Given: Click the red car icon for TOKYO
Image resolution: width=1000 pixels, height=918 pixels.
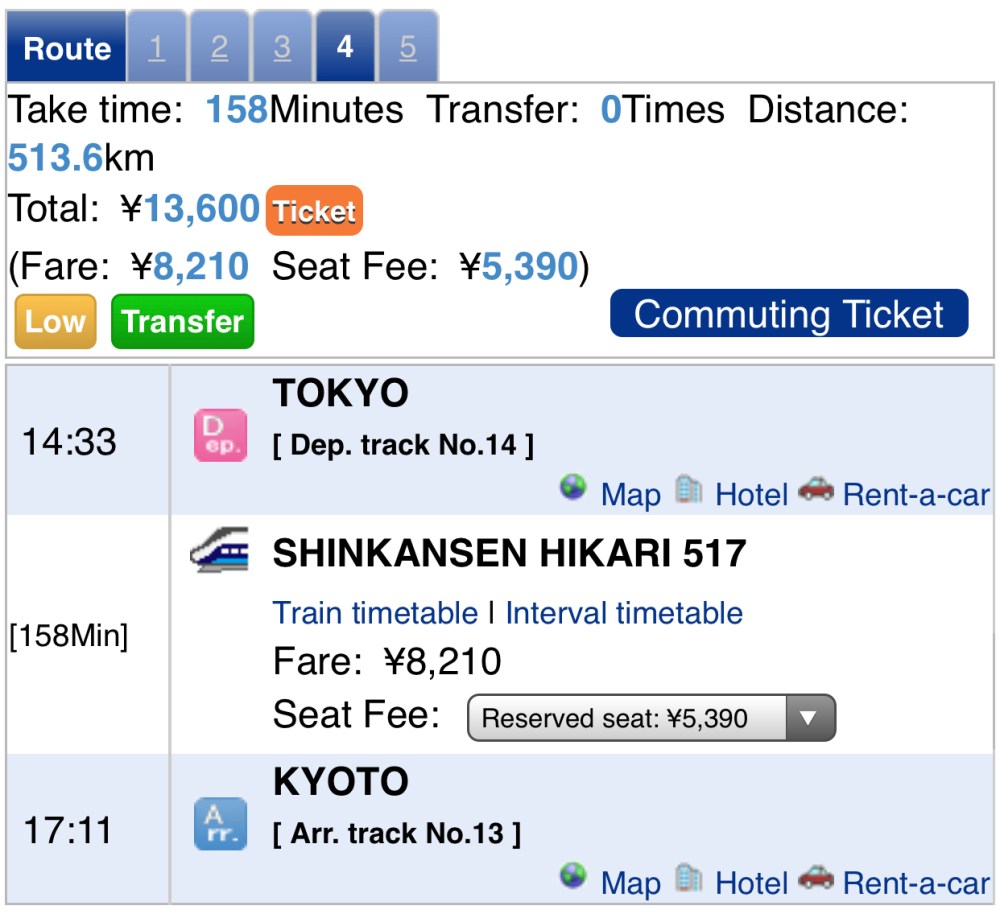Looking at the screenshot, I should point(816,489).
